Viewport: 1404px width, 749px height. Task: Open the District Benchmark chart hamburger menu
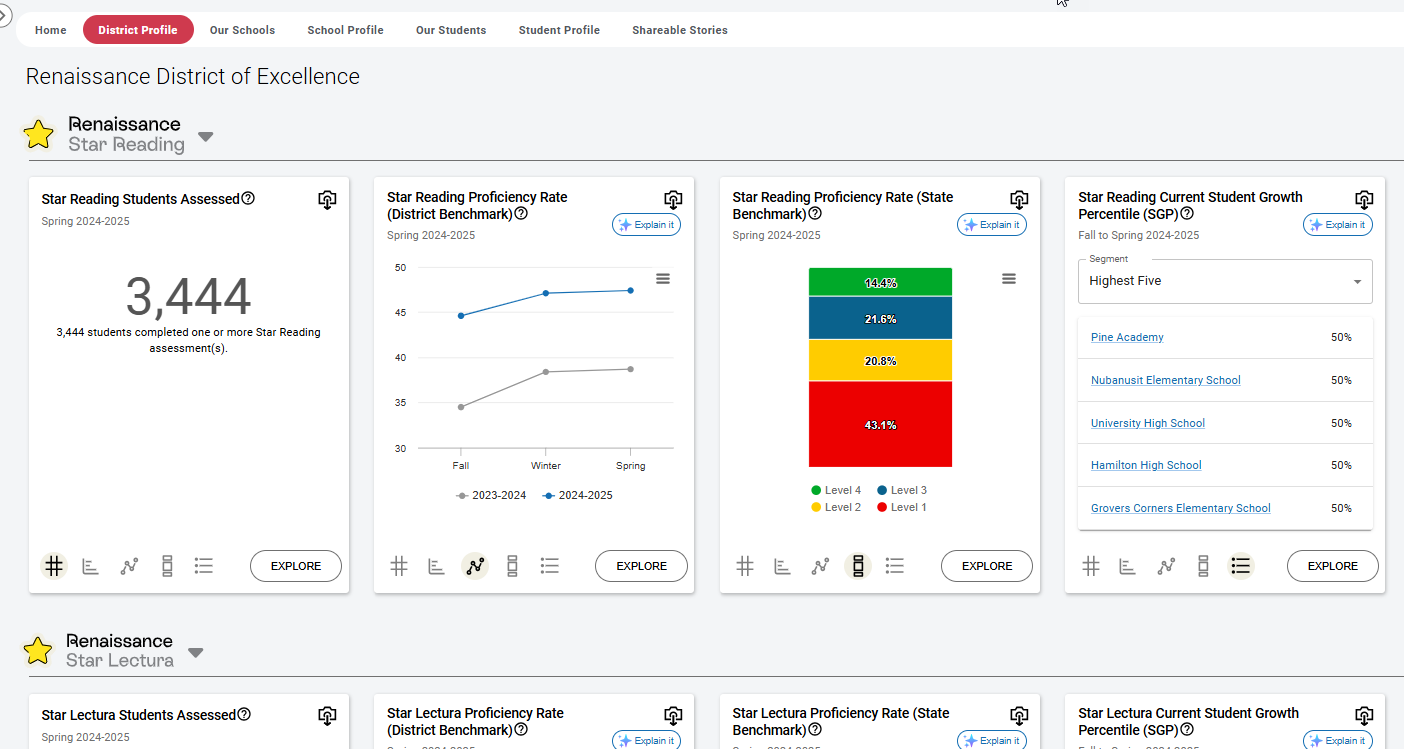click(x=663, y=279)
